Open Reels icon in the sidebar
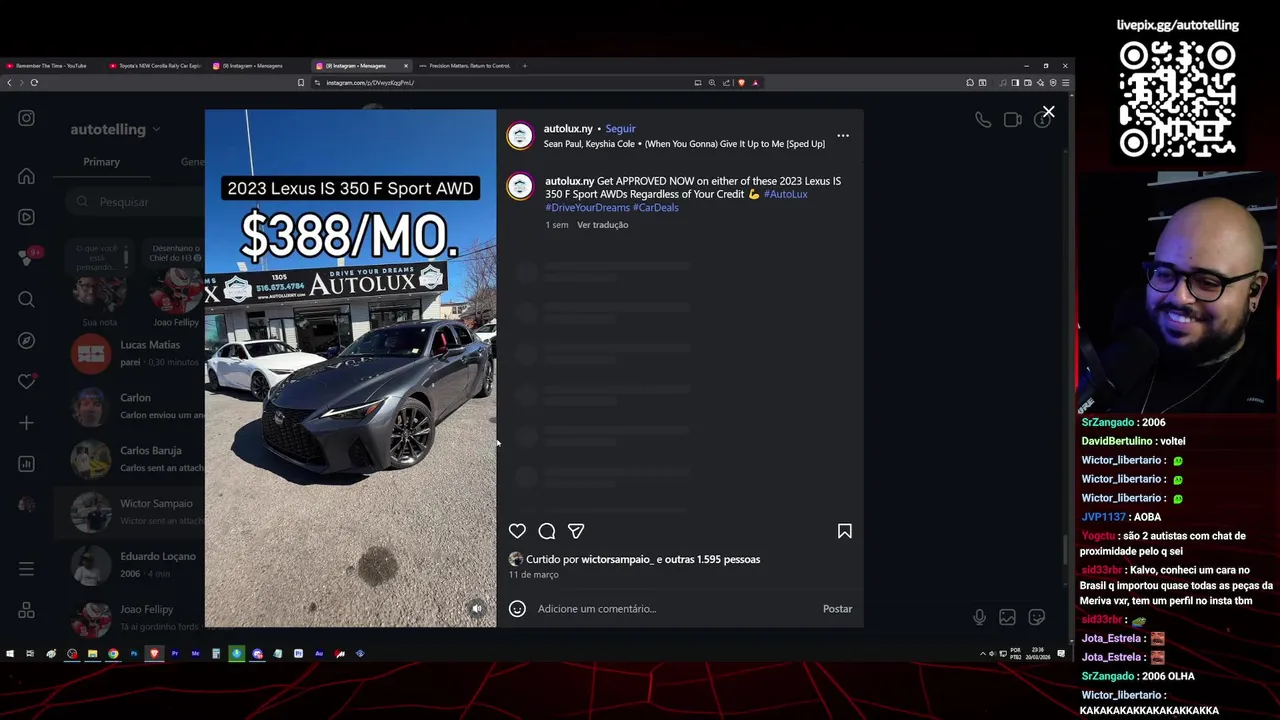Viewport: 1280px width, 720px height. [x=26, y=217]
